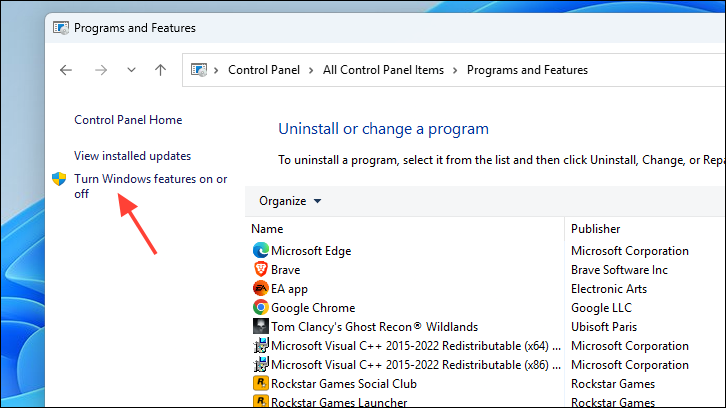
Task: Select Visual C++ 2015-2022 Redistributable (x64) name
Action: click(x=416, y=346)
